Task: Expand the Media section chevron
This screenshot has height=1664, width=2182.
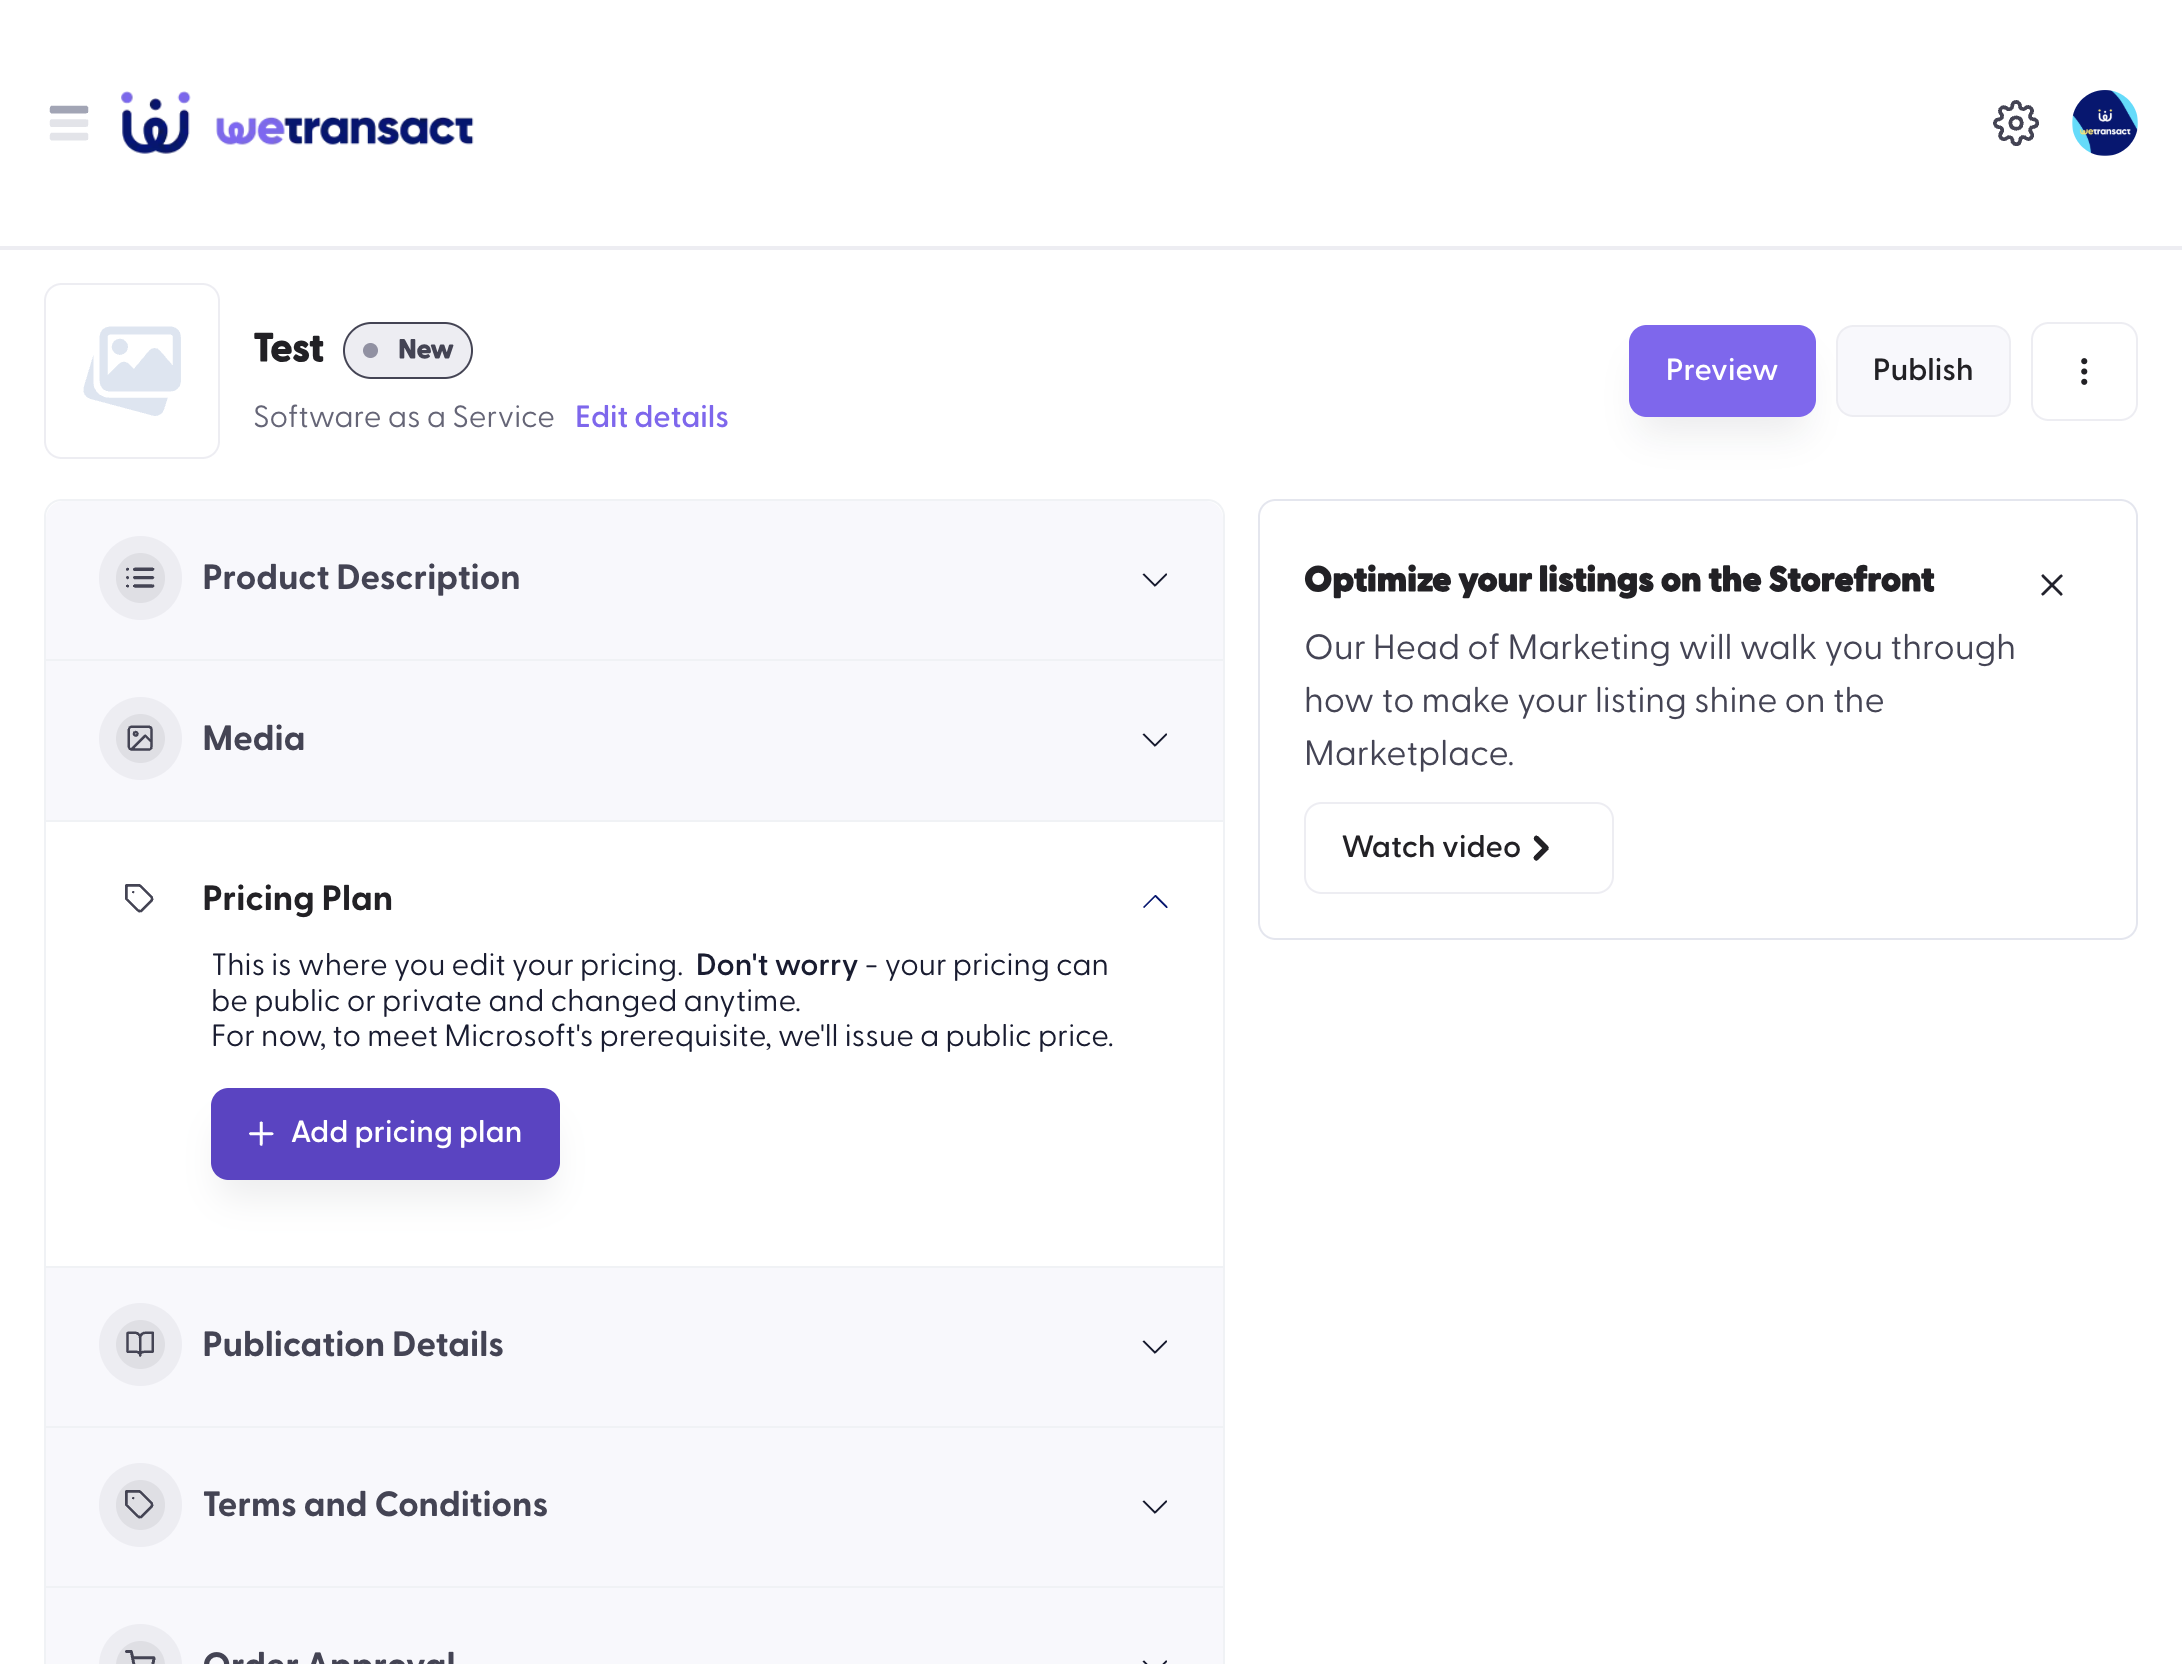Action: click(x=1155, y=740)
